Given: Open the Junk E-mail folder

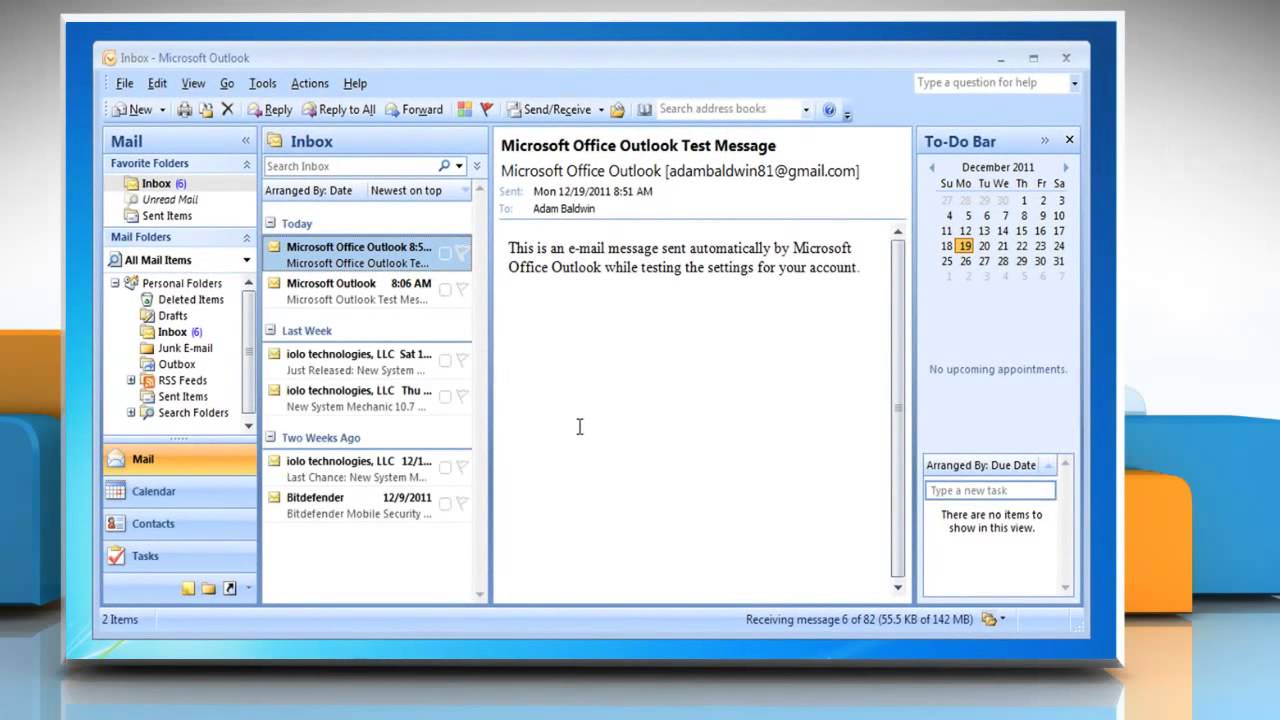Looking at the screenshot, I should pyautogui.click(x=176, y=348).
